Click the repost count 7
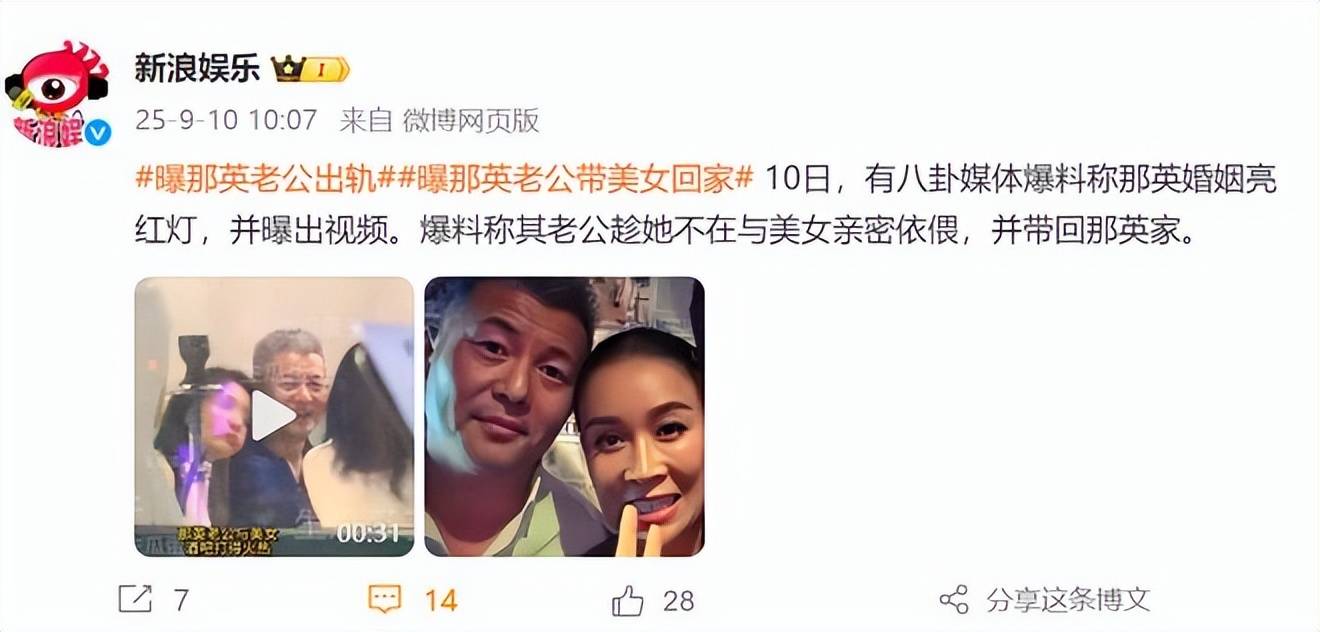Screen dimensions: 1320x632 point(181,600)
